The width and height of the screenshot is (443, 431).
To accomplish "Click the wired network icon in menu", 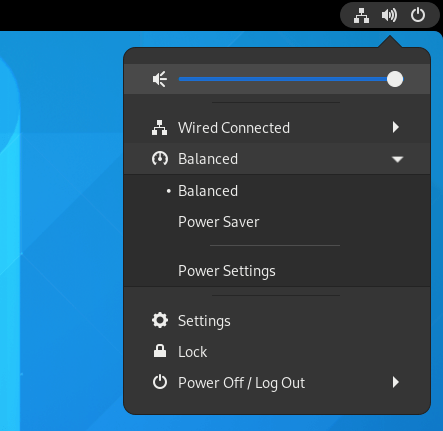I will (160, 128).
